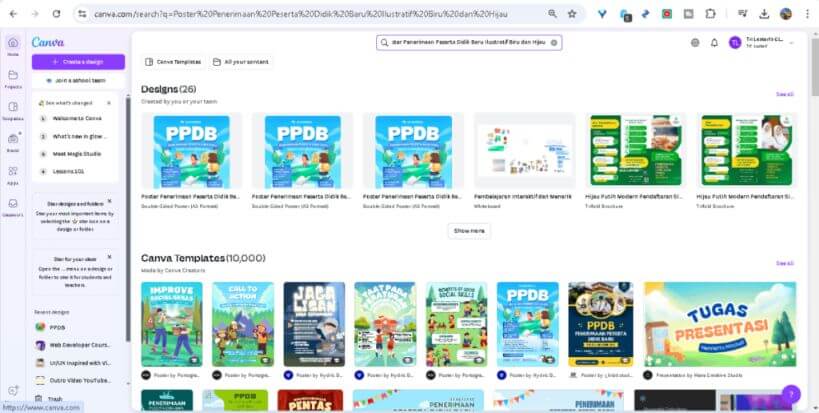
Task: Click the Show more button under Designs
Action: (x=469, y=231)
